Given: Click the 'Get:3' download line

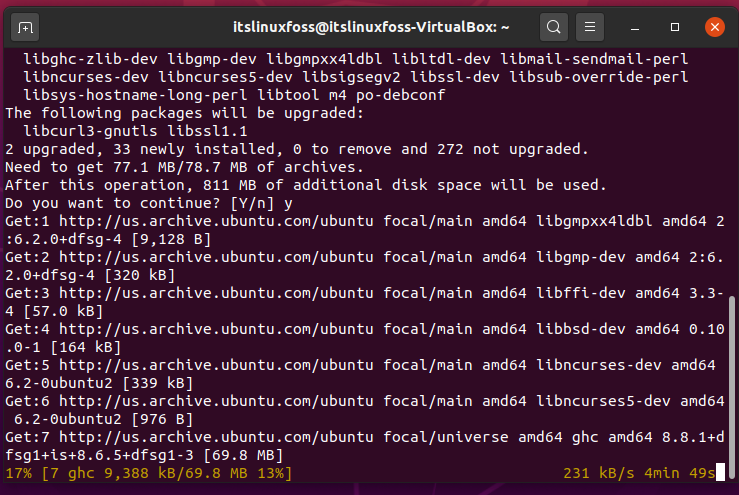Looking at the screenshot, I should coord(365,302).
